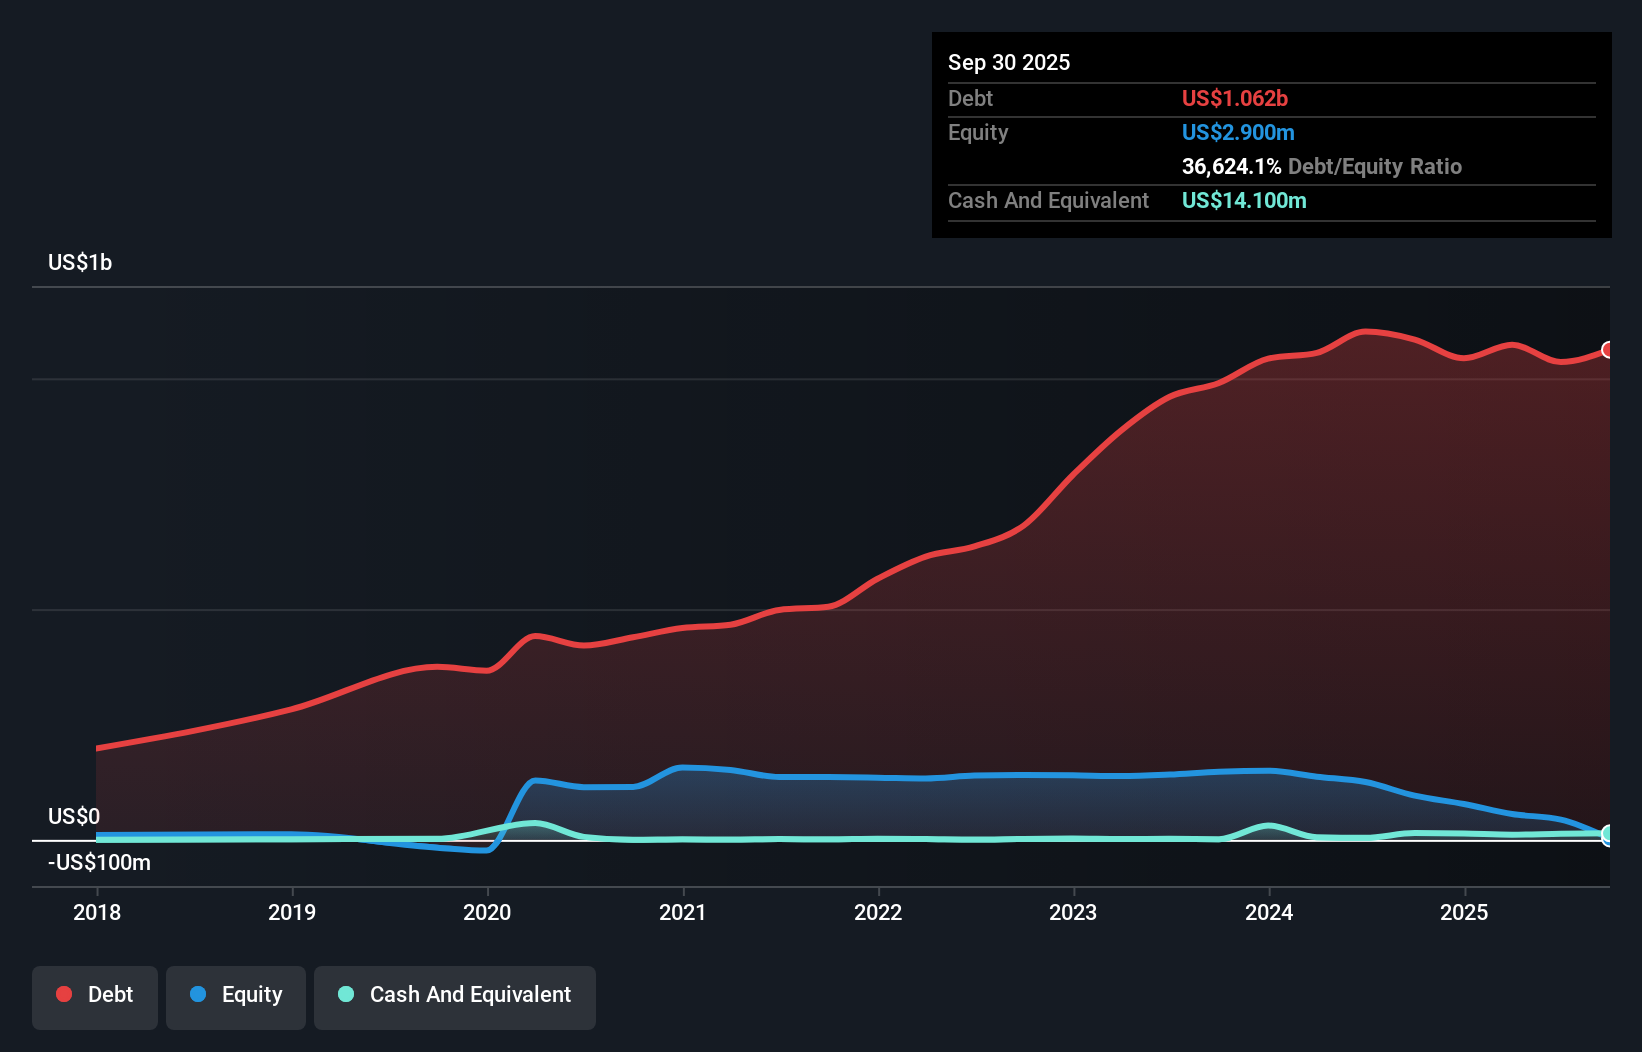
Task: Toggle the Equity series visibility
Action: pos(235,995)
